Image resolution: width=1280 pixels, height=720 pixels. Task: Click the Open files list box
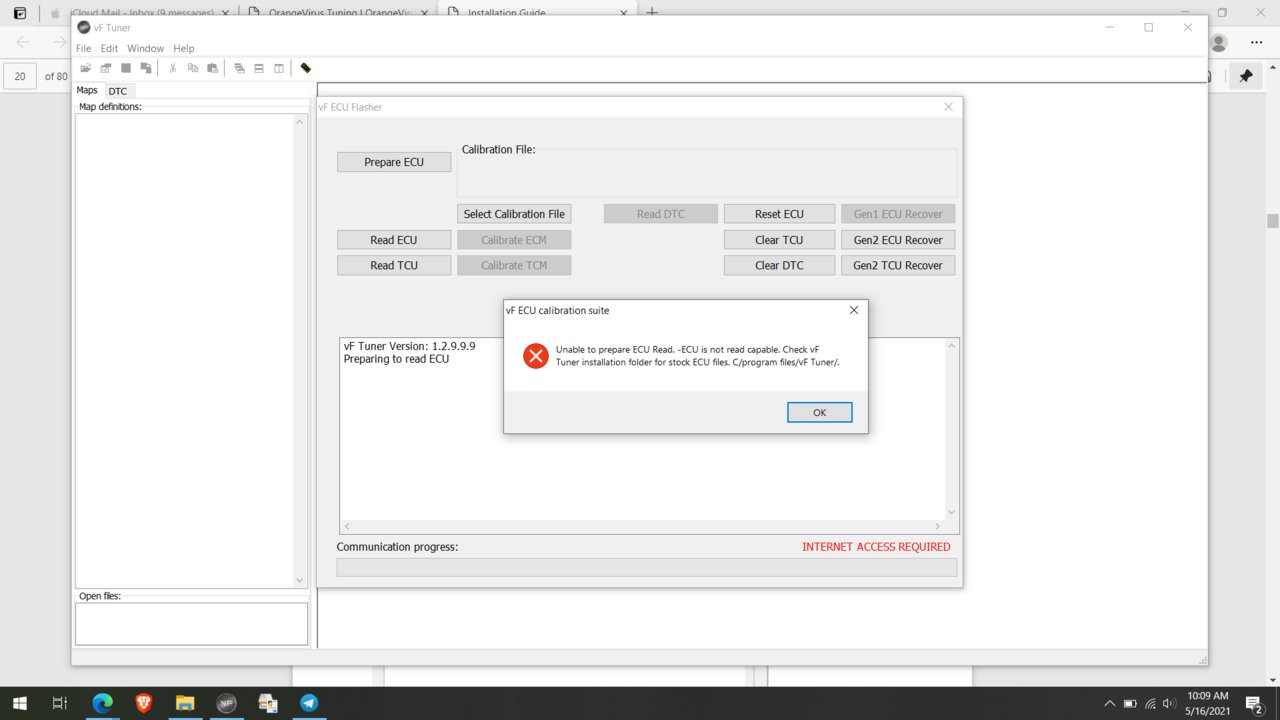coord(191,624)
